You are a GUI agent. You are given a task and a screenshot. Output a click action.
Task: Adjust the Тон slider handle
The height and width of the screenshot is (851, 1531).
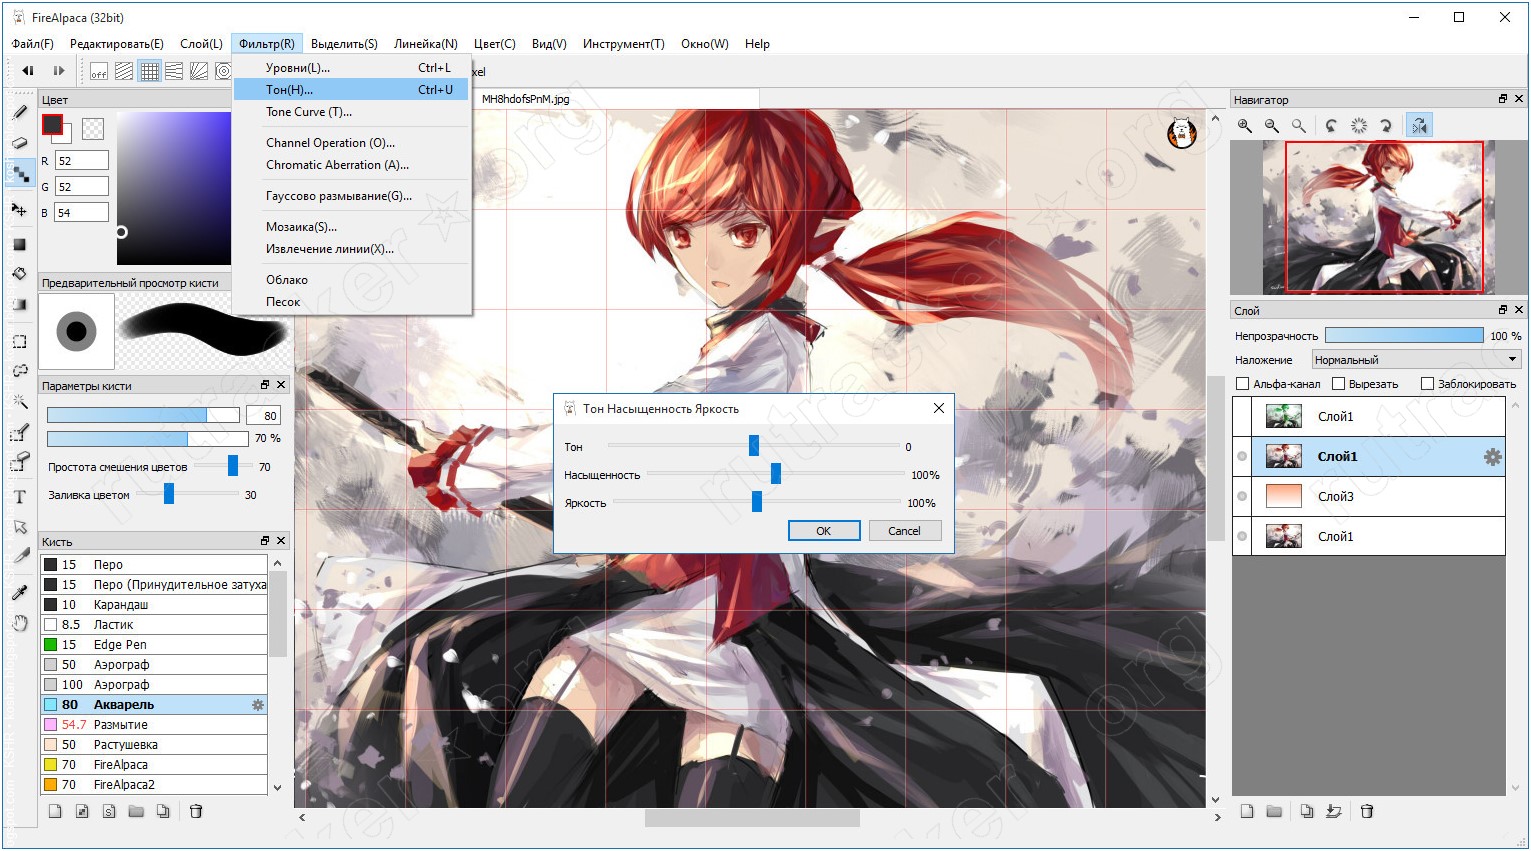(x=754, y=445)
